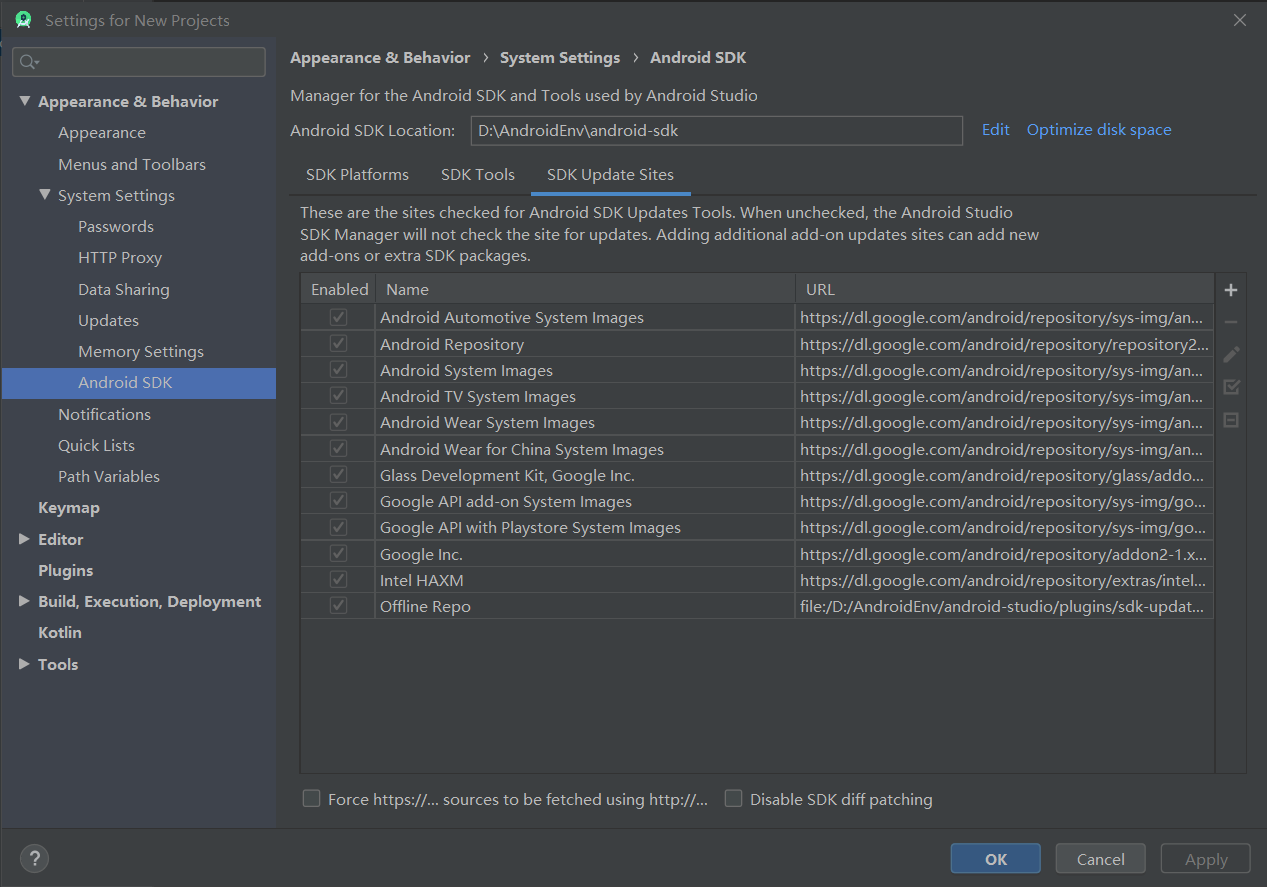Open Updates settings in the tree

click(x=108, y=320)
